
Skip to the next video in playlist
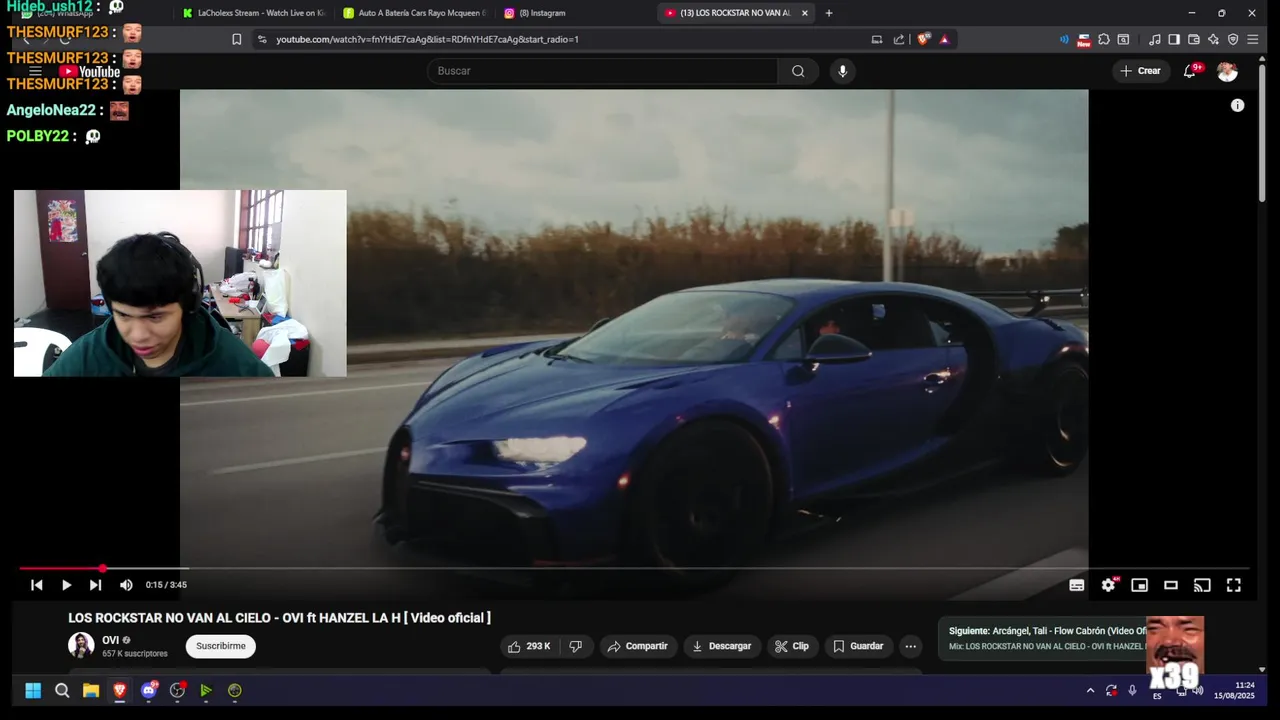[x=95, y=585]
